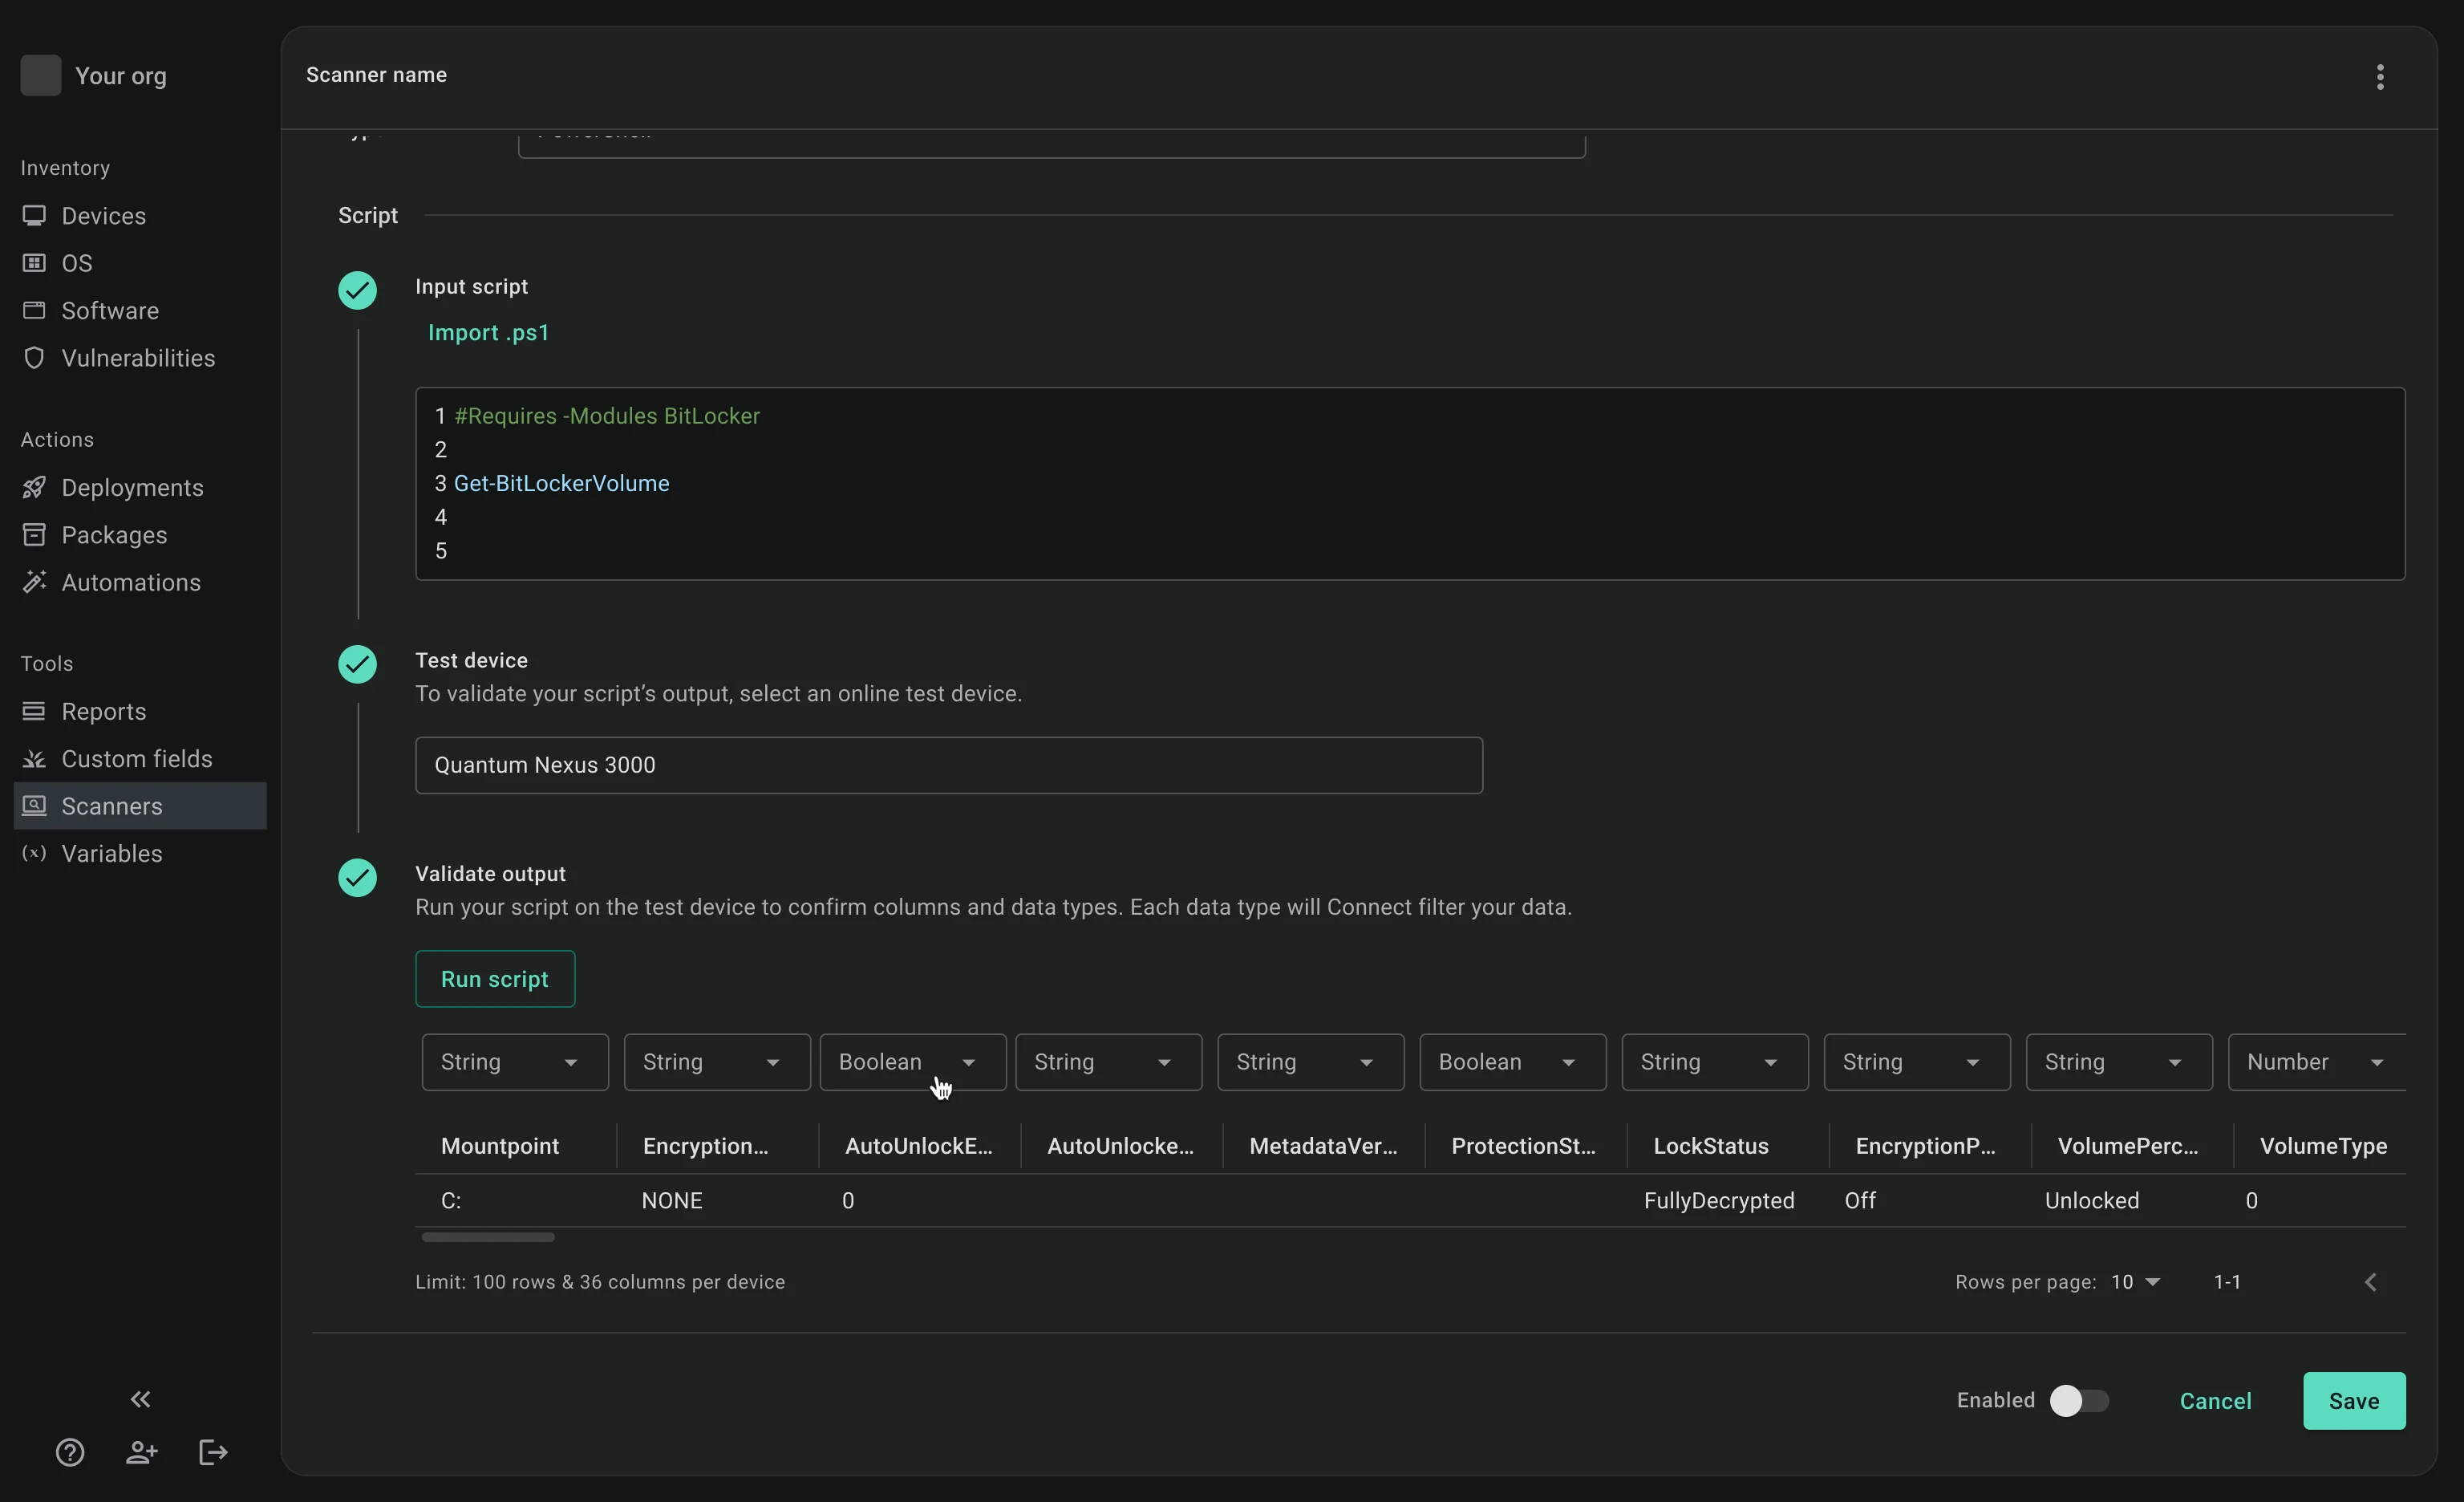Change the Rows per page dropdown

click(2135, 1282)
